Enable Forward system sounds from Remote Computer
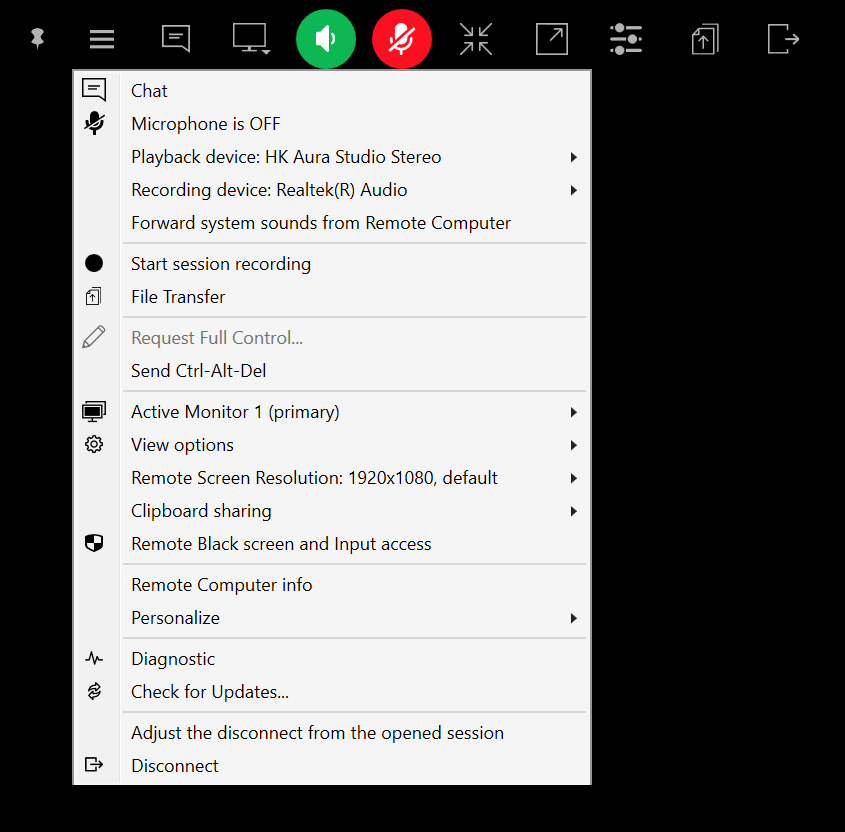This screenshot has width=845, height=832. click(x=321, y=223)
